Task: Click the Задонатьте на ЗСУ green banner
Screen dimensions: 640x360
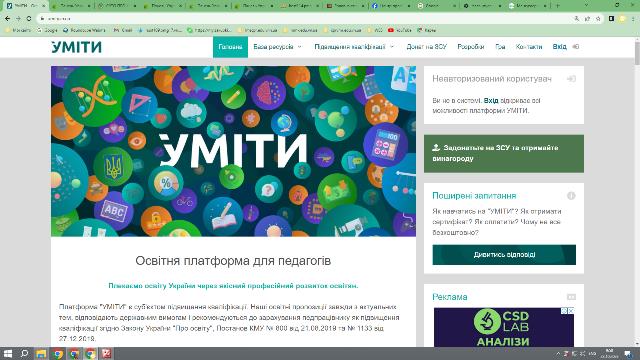Action: (x=504, y=153)
